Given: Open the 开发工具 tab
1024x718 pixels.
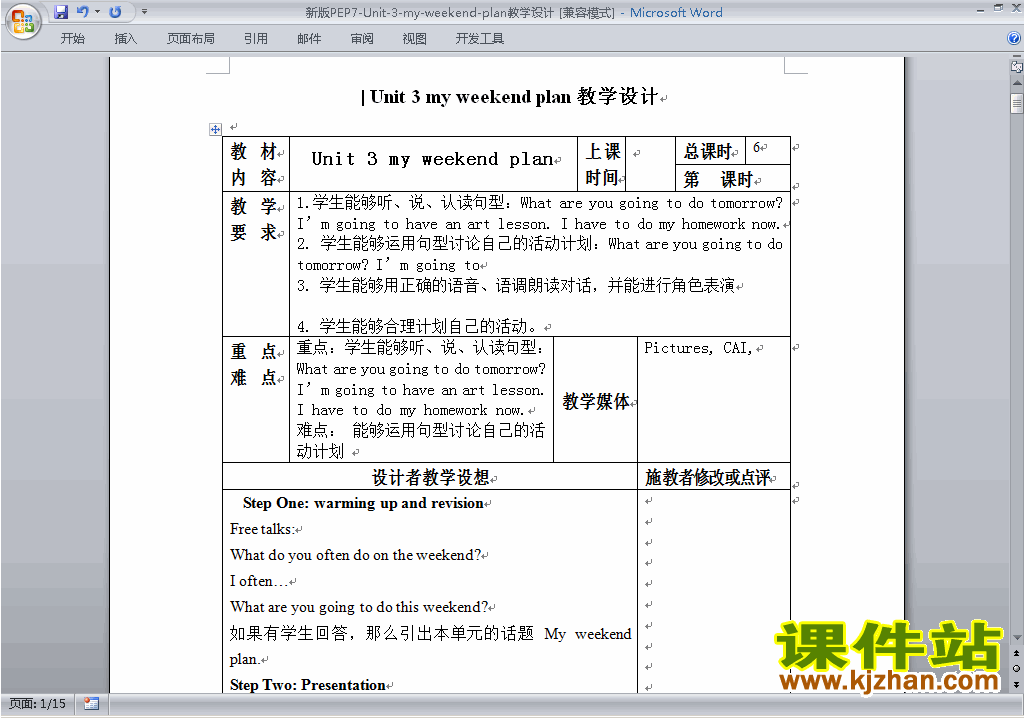Looking at the screenshot, I should coord(479,39).
